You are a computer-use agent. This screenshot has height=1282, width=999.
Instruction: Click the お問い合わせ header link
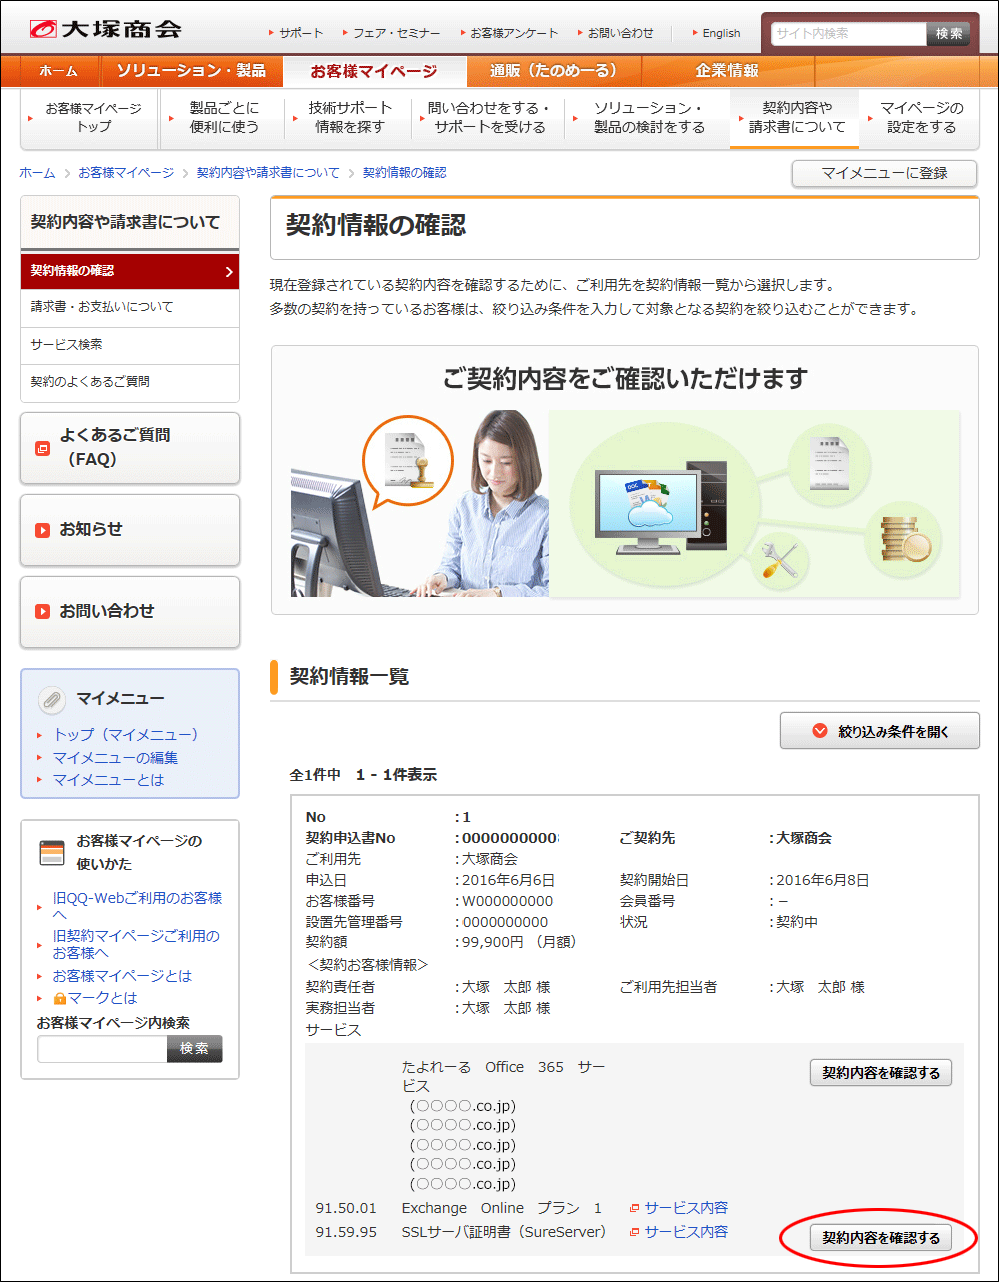click(x=619, y=33)
